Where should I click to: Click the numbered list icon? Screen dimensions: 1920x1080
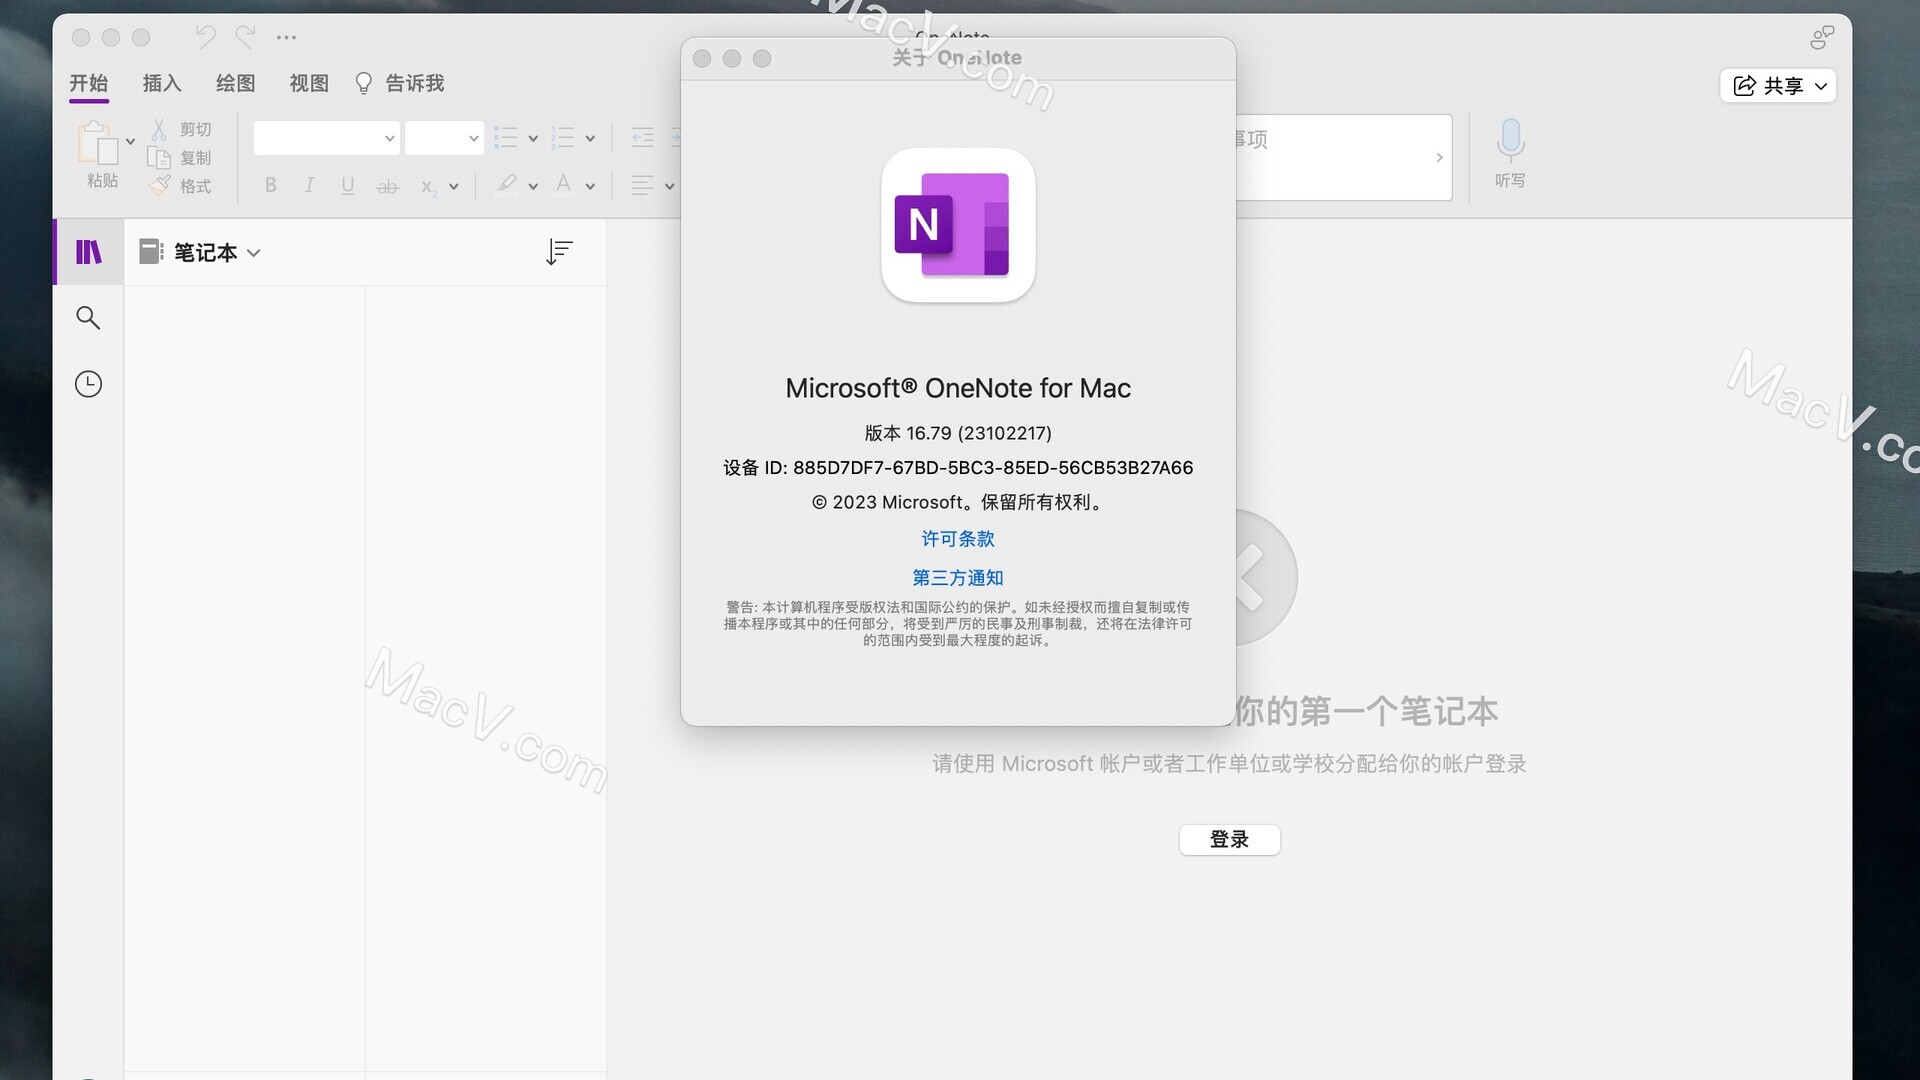(563, 138)
